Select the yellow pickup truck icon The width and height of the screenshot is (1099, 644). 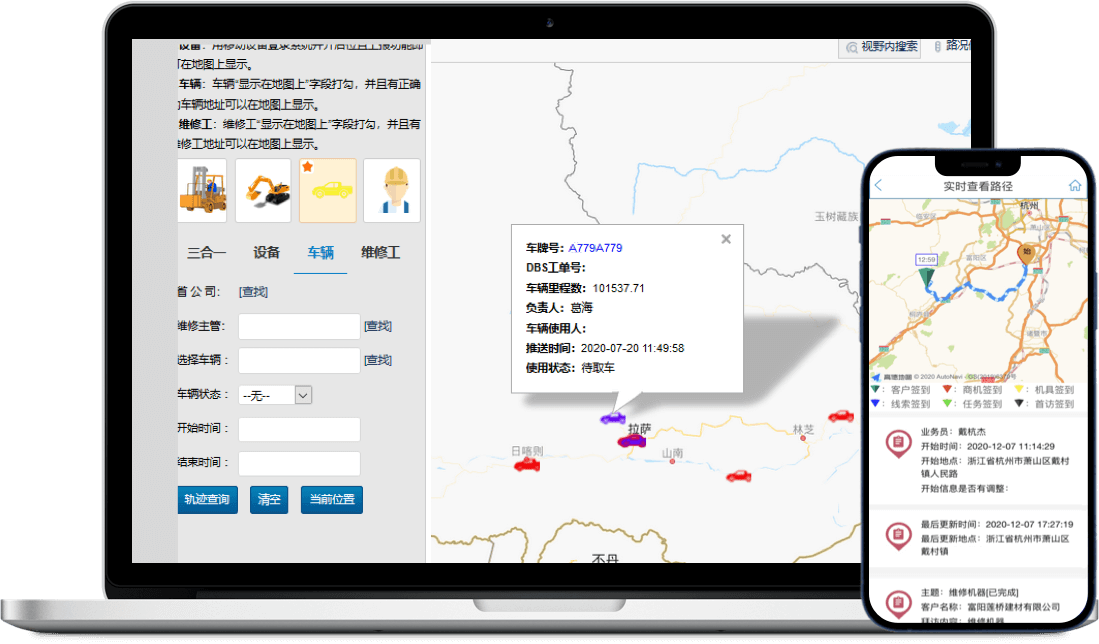328,190
